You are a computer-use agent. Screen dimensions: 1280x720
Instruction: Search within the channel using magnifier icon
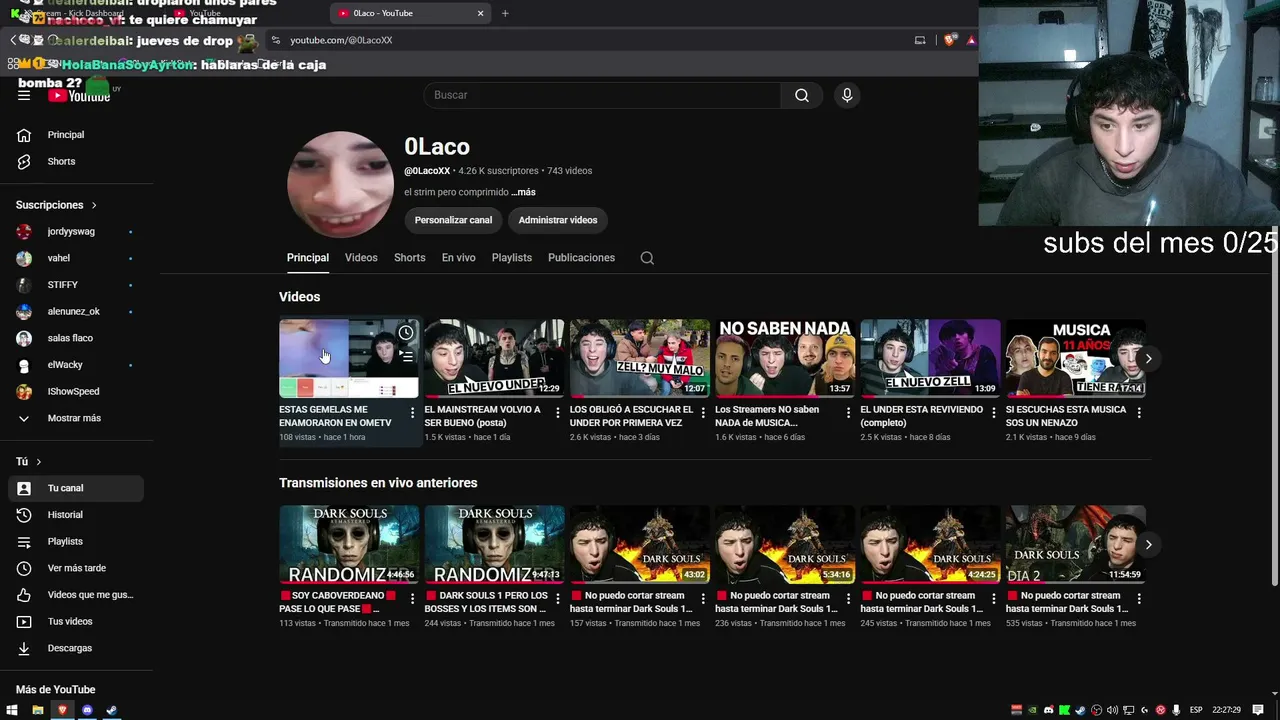(x=647, y=258)
